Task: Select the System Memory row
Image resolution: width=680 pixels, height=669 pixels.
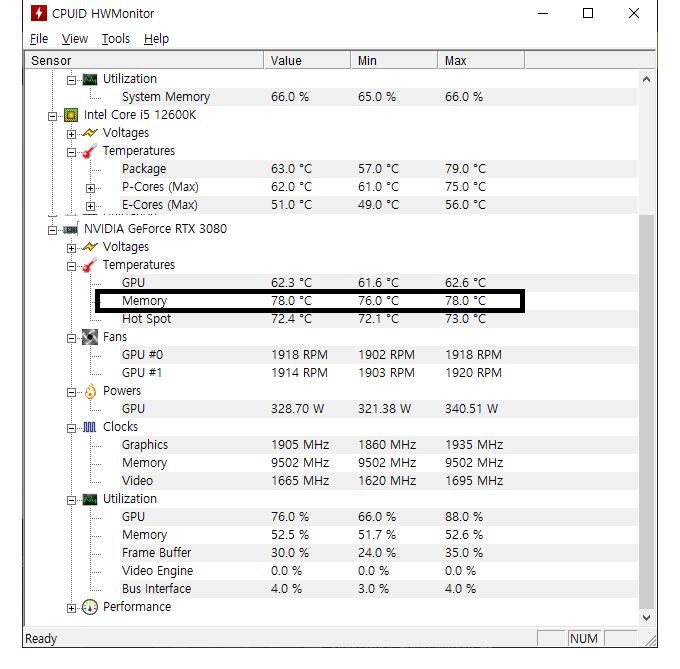Action: (x=379, y=97)
